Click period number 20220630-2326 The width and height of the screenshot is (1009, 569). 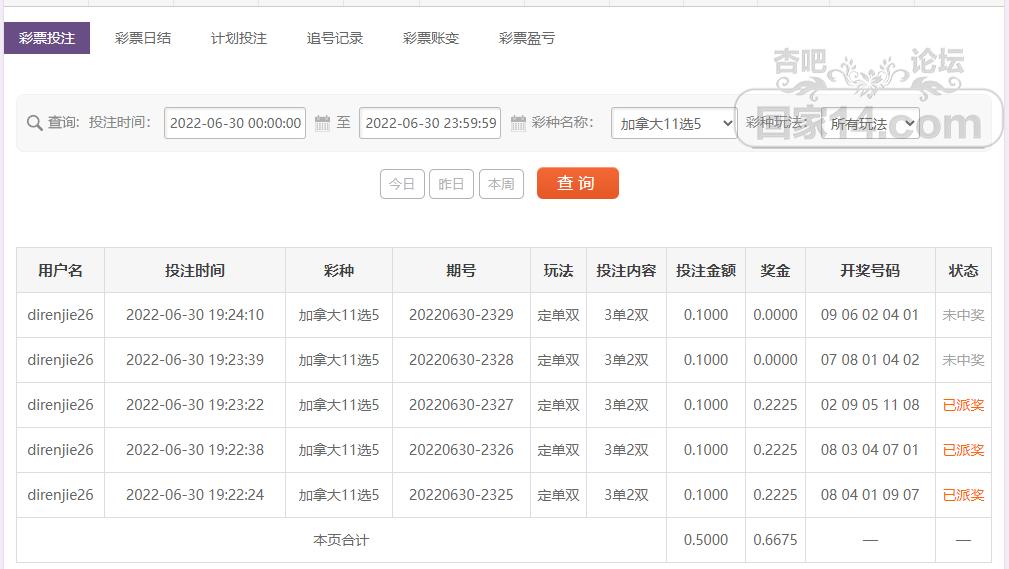(461, 450)
